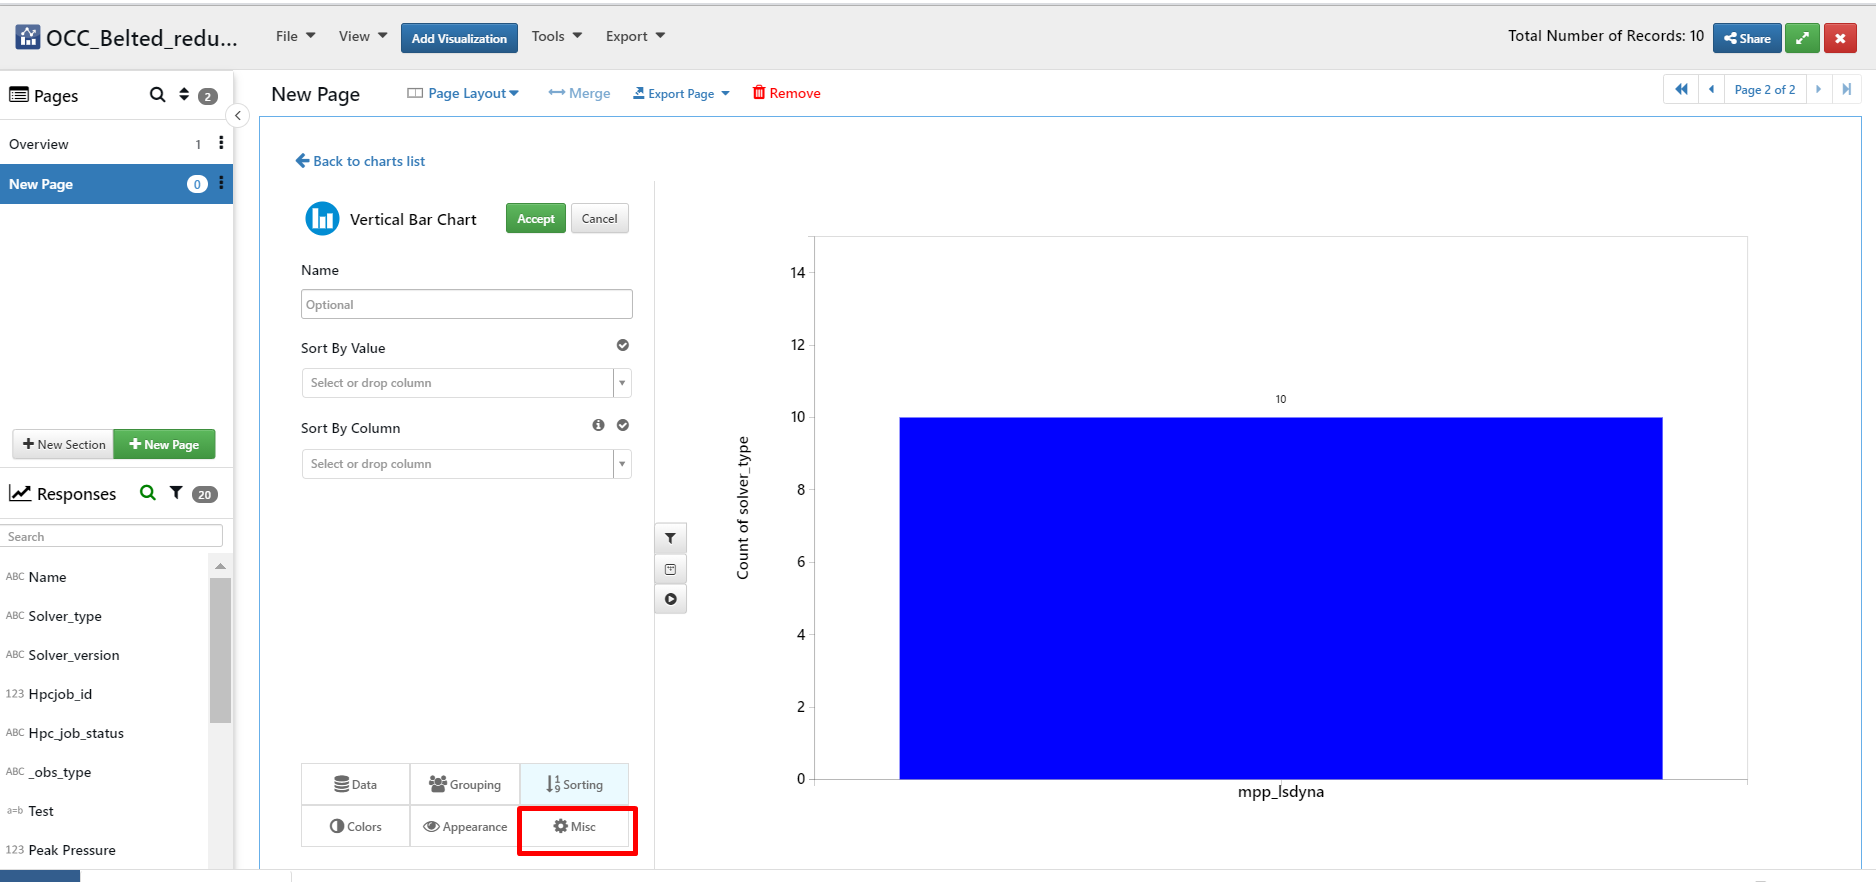Accept the chart configuration
The width and height of the screenshot is (1876, 882).
[535, 218]
